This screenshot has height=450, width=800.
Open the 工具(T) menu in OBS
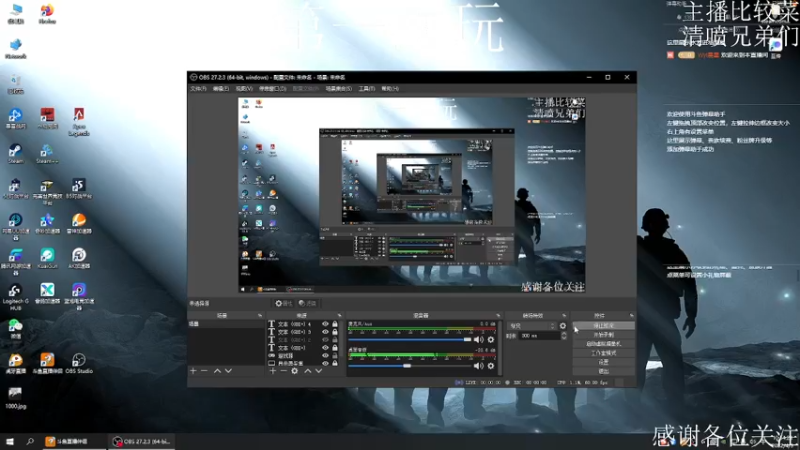click(x=367, y=89)
